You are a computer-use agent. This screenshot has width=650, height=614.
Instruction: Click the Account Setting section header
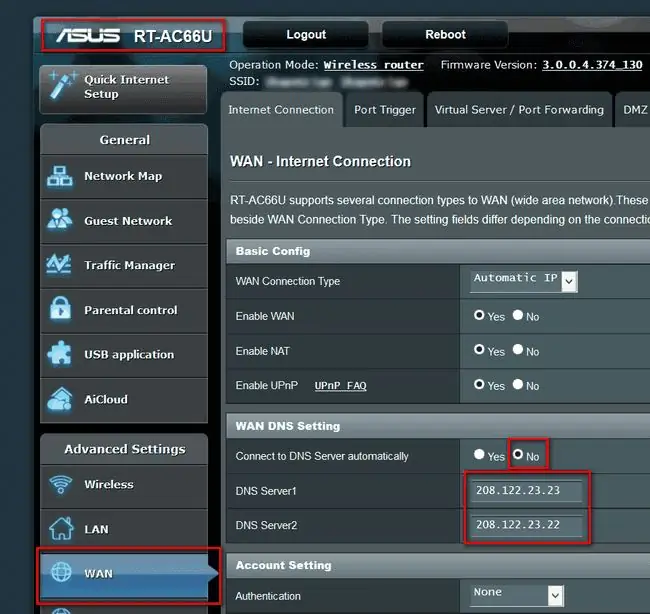tap(438, 565)
